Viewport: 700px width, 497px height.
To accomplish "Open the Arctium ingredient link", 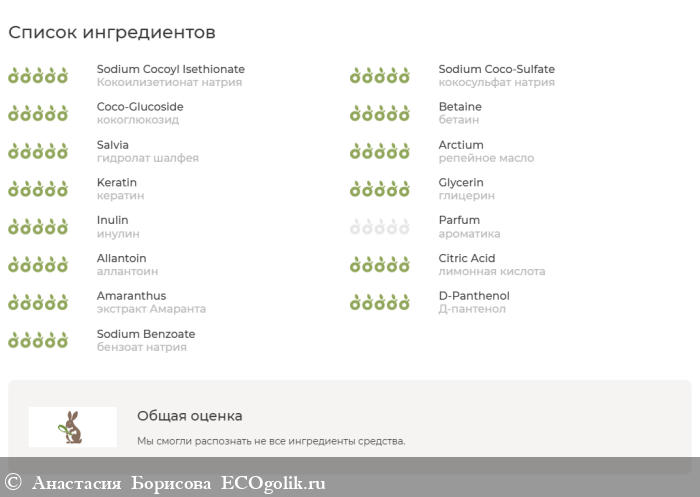I will click(x=460, y=145).
